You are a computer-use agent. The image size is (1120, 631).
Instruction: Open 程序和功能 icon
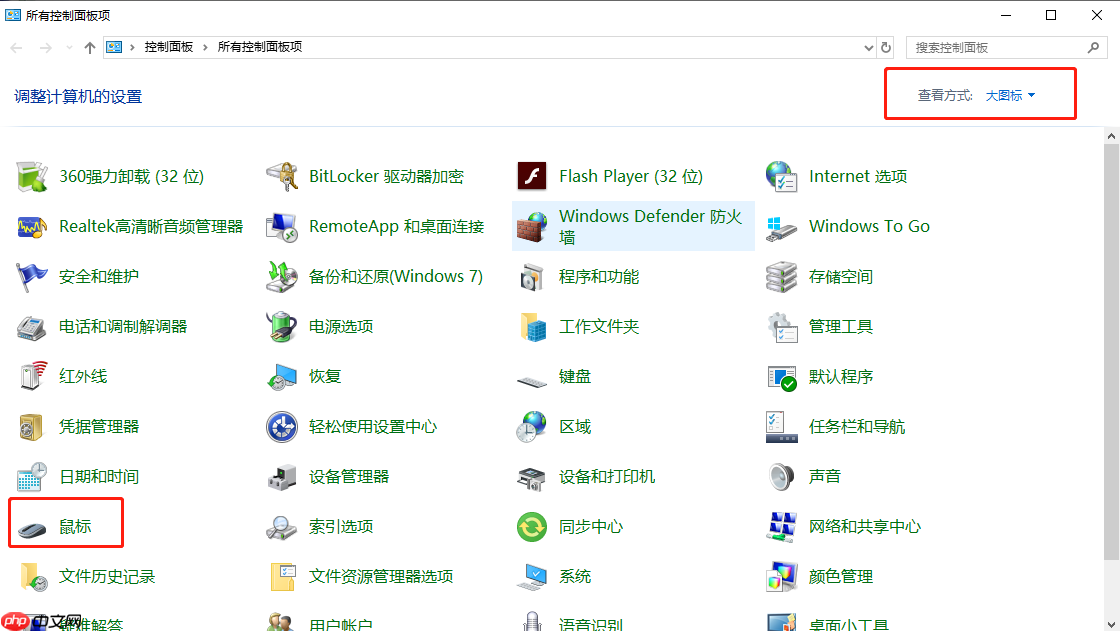(x=531, y=277)
